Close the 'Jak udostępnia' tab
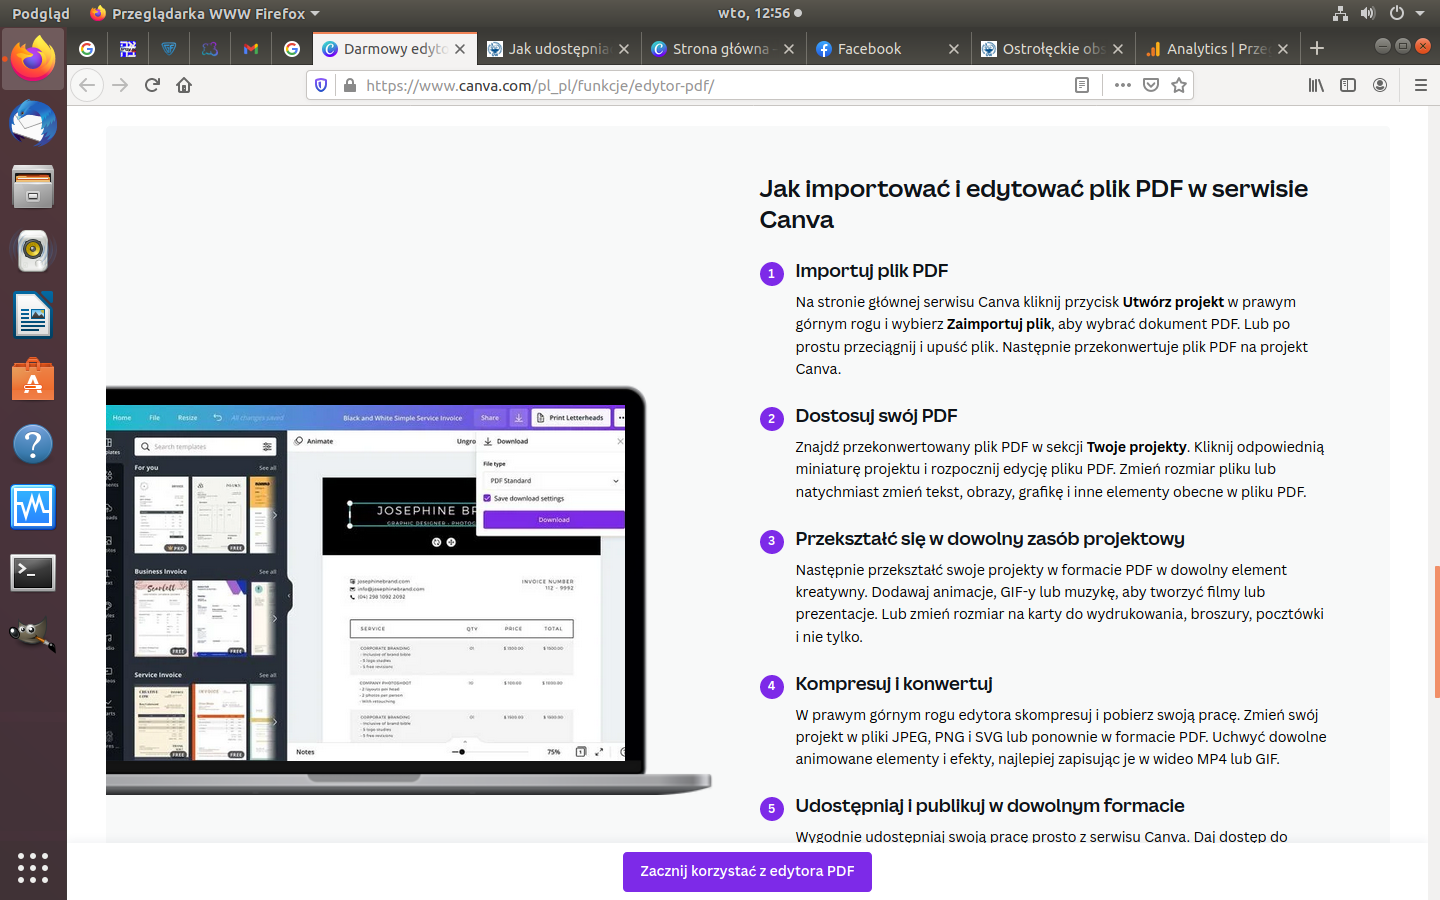 pyautogui.click(x=624, y=48)
